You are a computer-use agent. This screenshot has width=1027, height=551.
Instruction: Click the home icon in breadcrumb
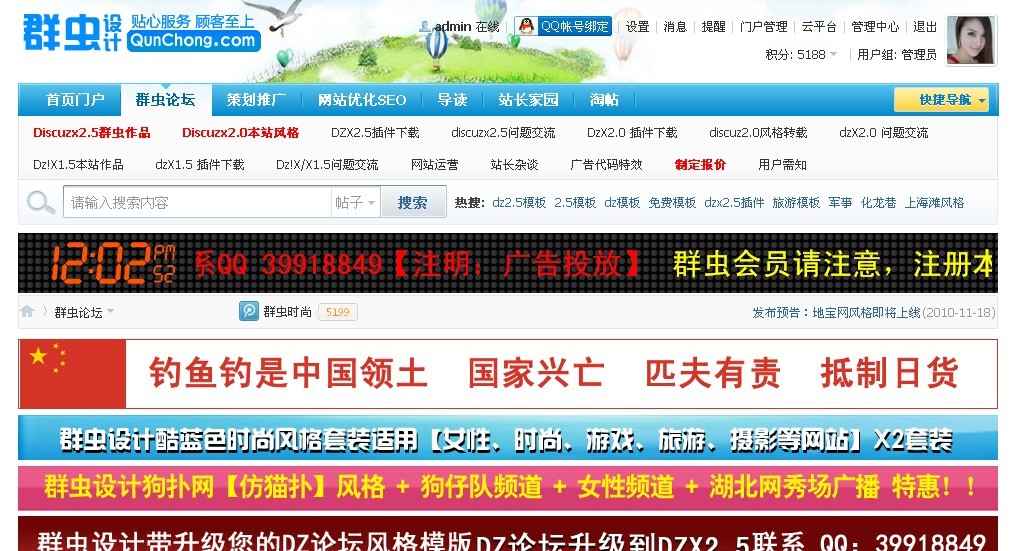pyautogui.click(x=27, y=311)
